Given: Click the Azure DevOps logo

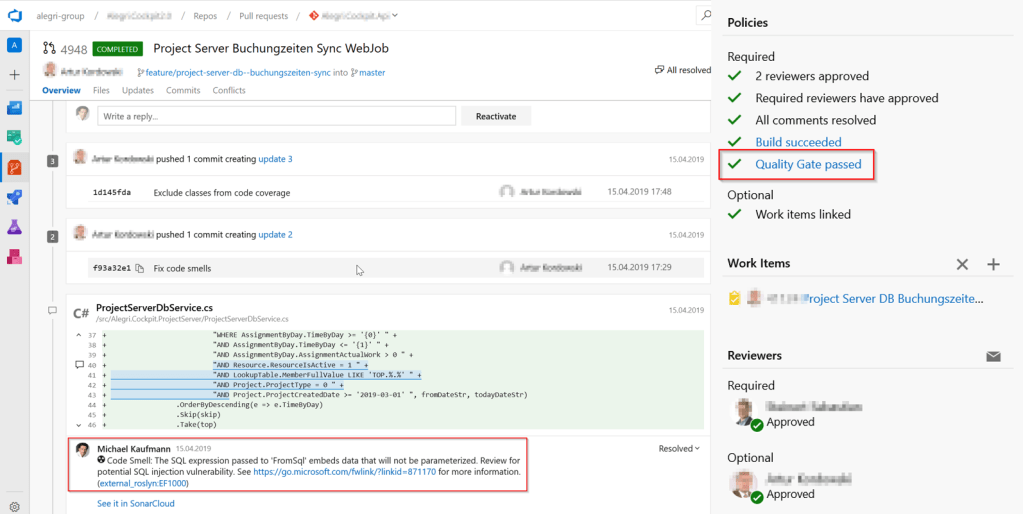Looking at the screenshot, I should click(14, 16).
